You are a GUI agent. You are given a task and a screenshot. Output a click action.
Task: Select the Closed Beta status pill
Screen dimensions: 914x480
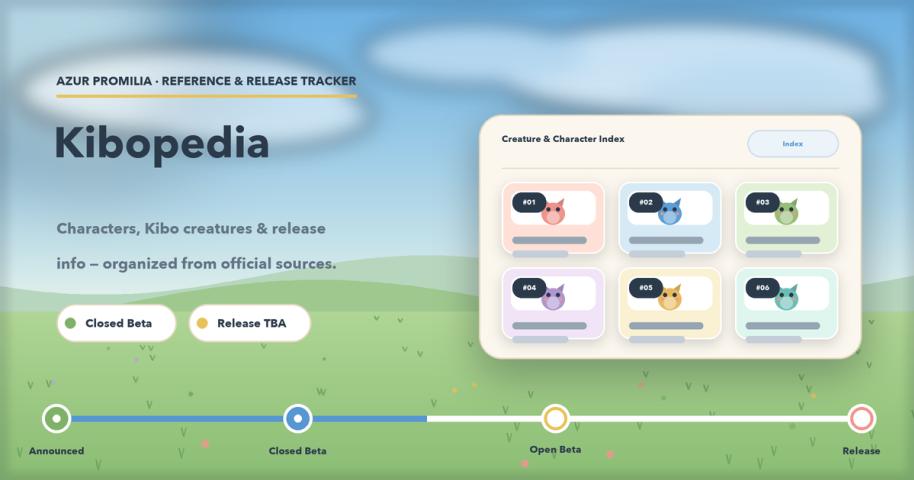[x=117, y=323]
